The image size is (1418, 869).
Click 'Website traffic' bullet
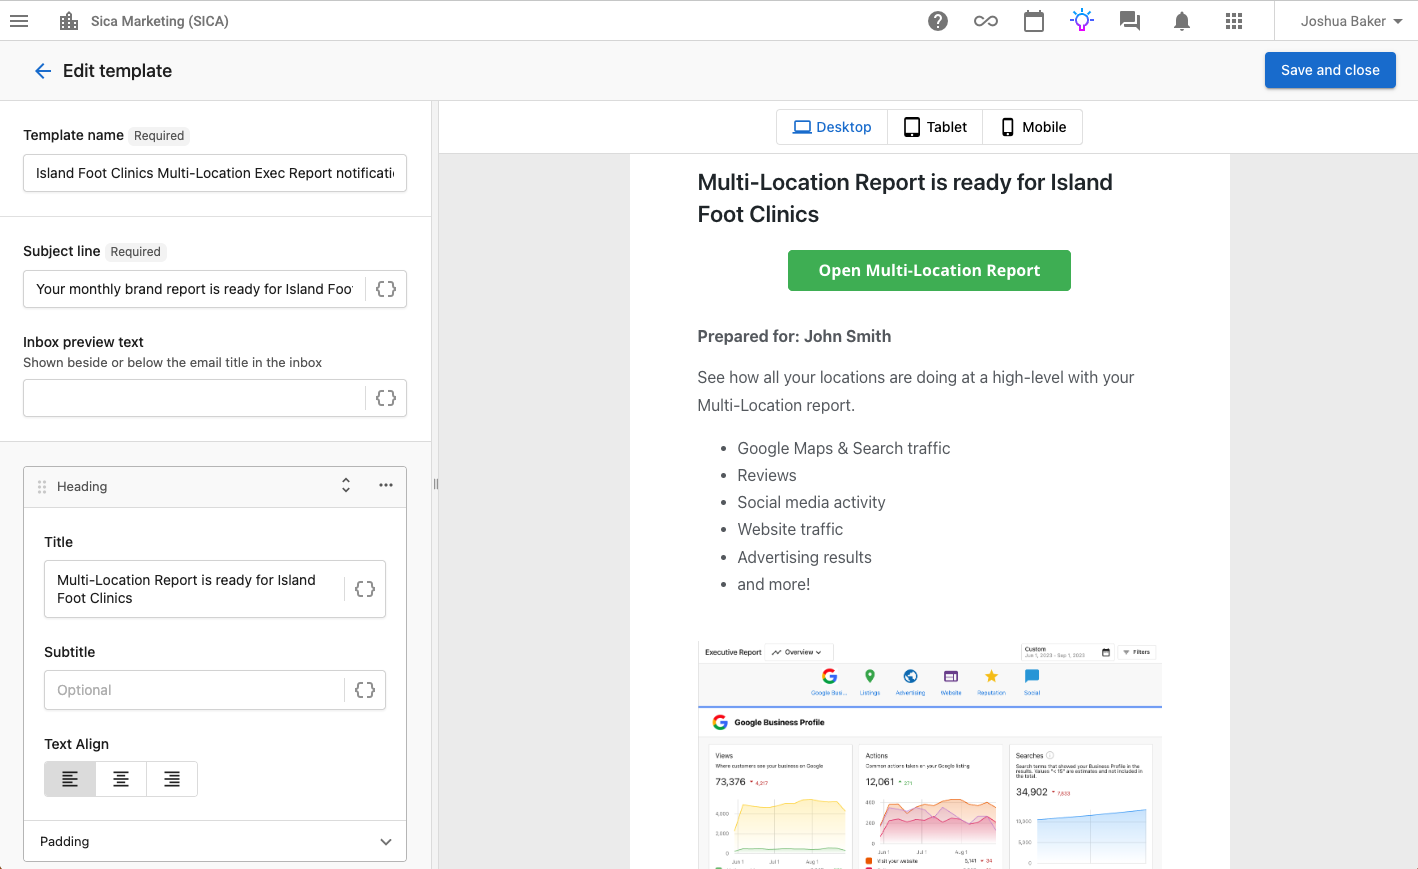[790, 529]
